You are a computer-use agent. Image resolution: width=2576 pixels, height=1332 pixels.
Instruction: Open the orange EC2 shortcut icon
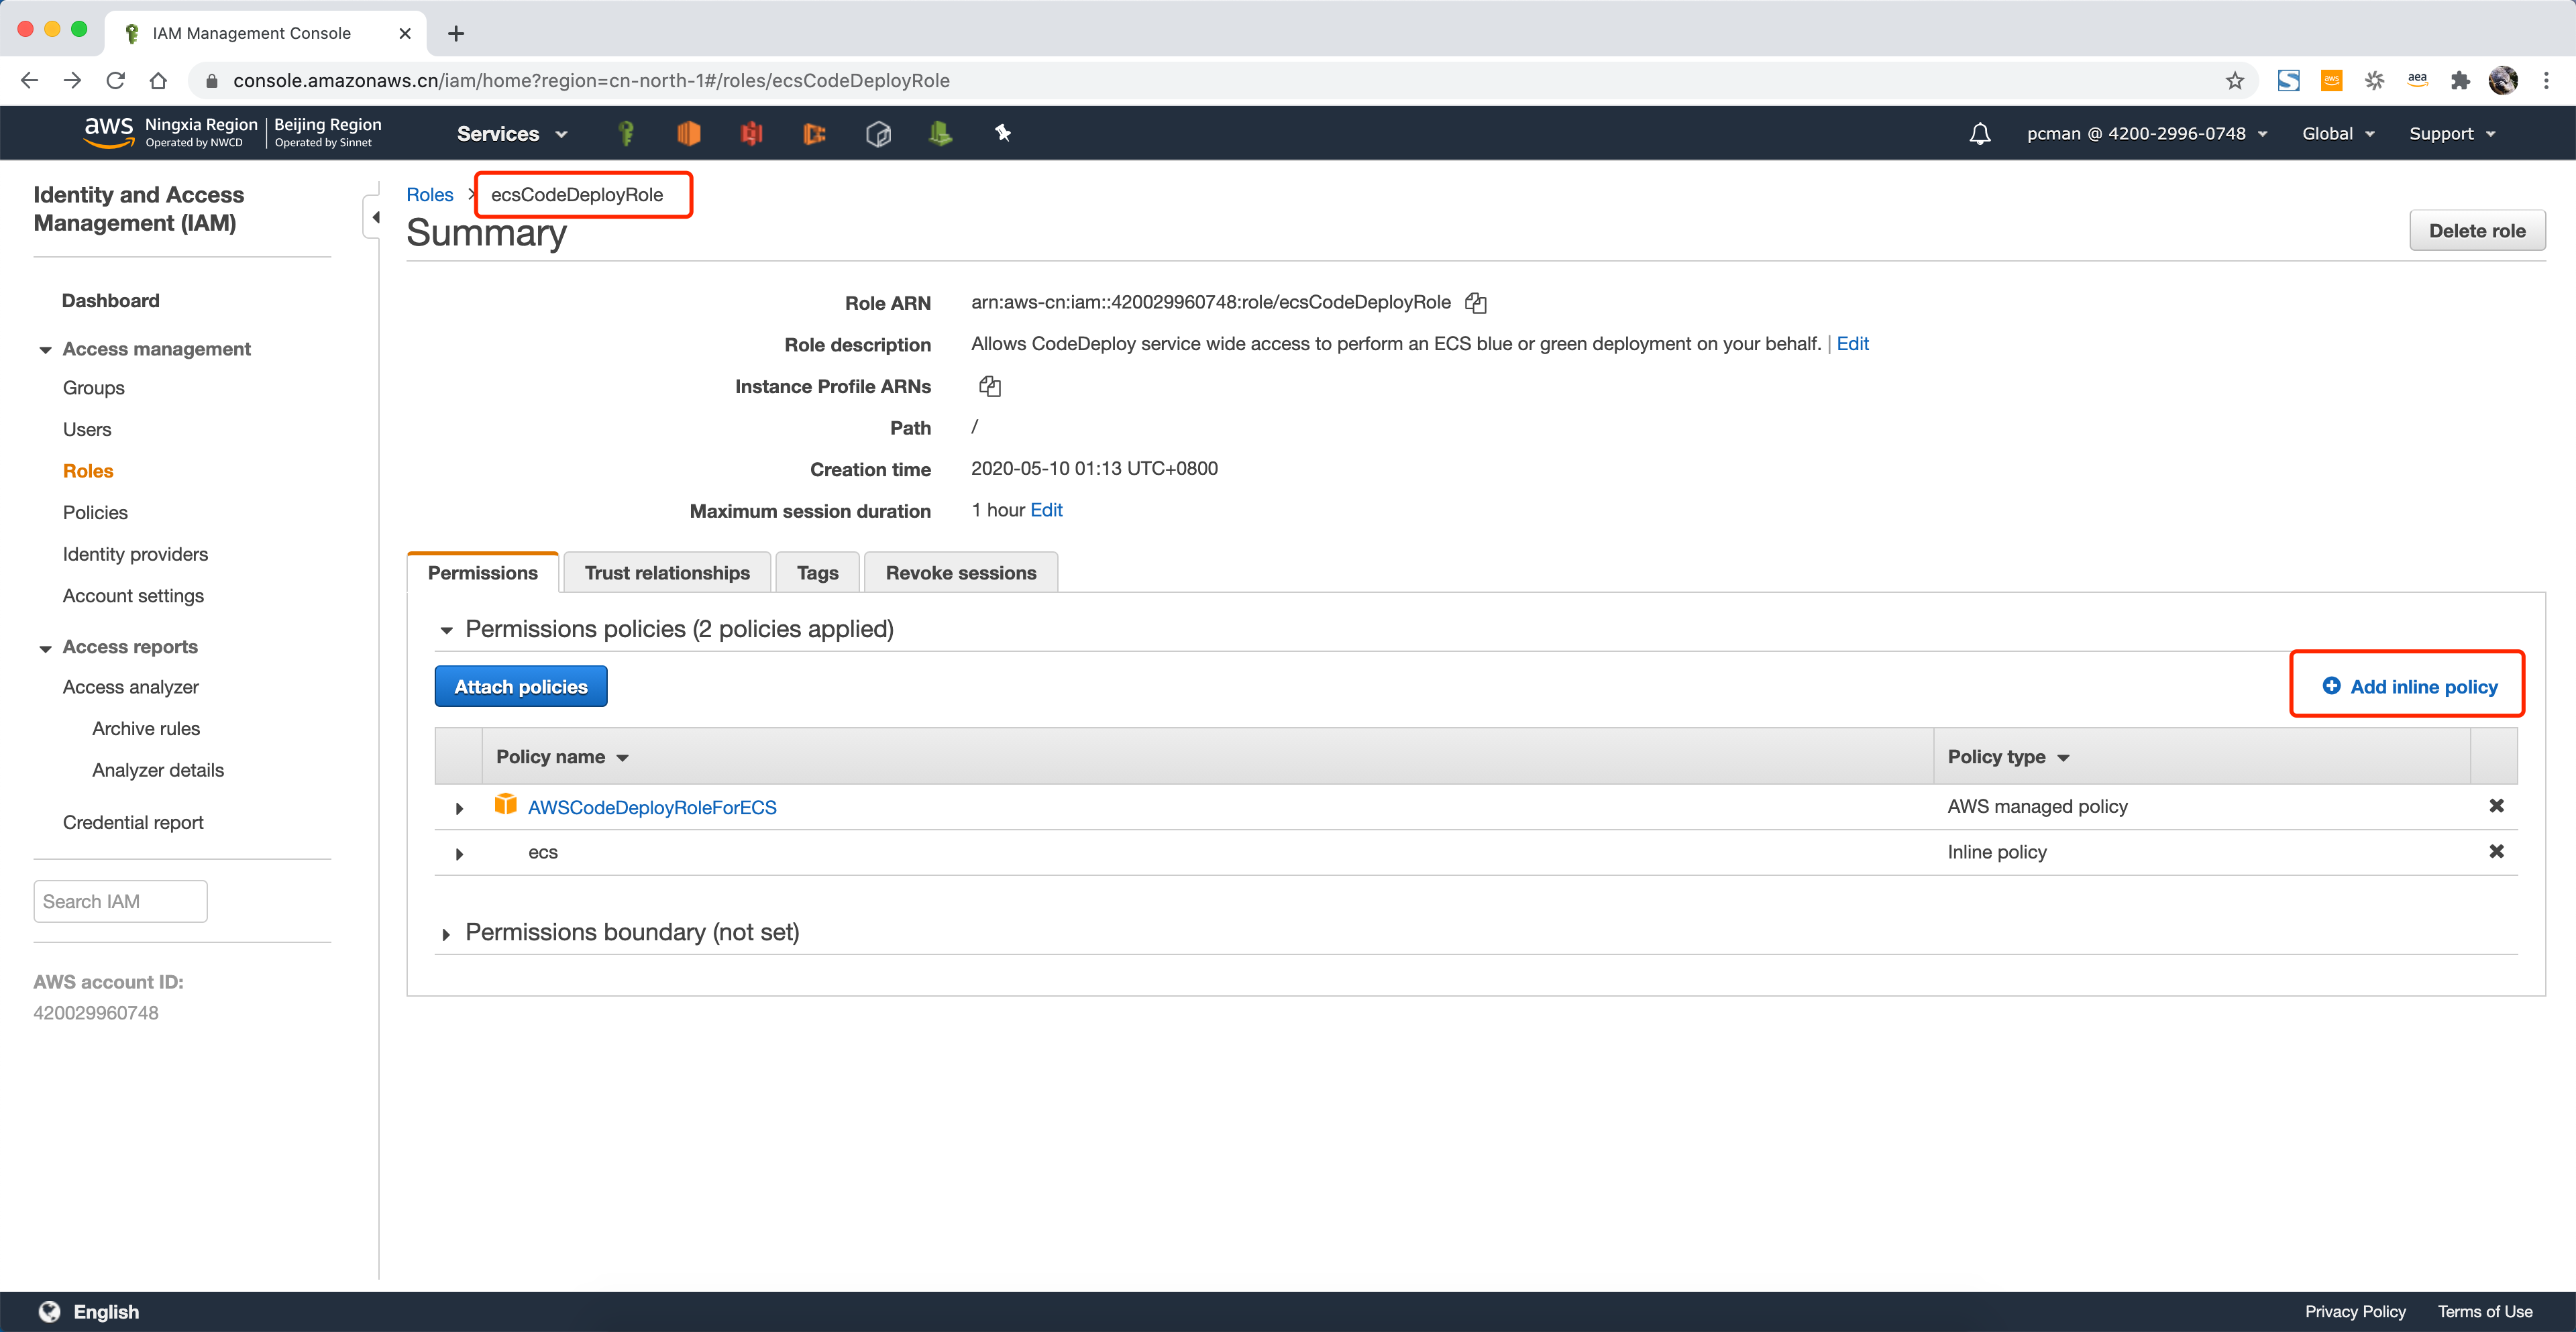tap(689, 133)
